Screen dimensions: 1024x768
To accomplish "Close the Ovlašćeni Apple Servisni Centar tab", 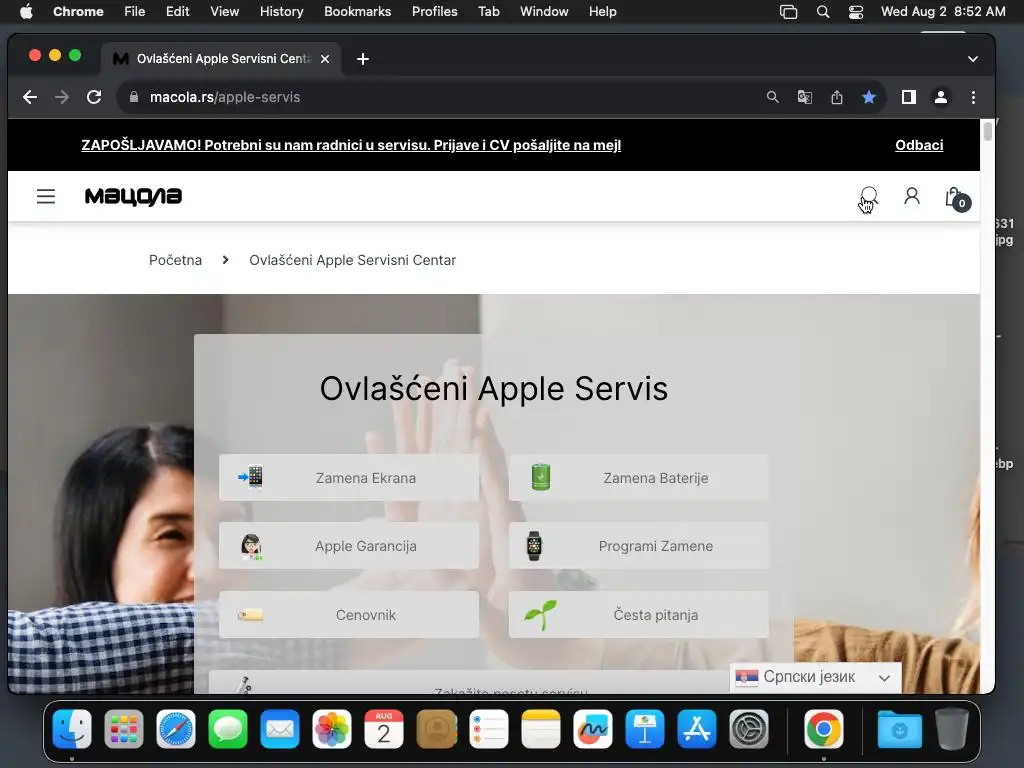I will point(325,59).
